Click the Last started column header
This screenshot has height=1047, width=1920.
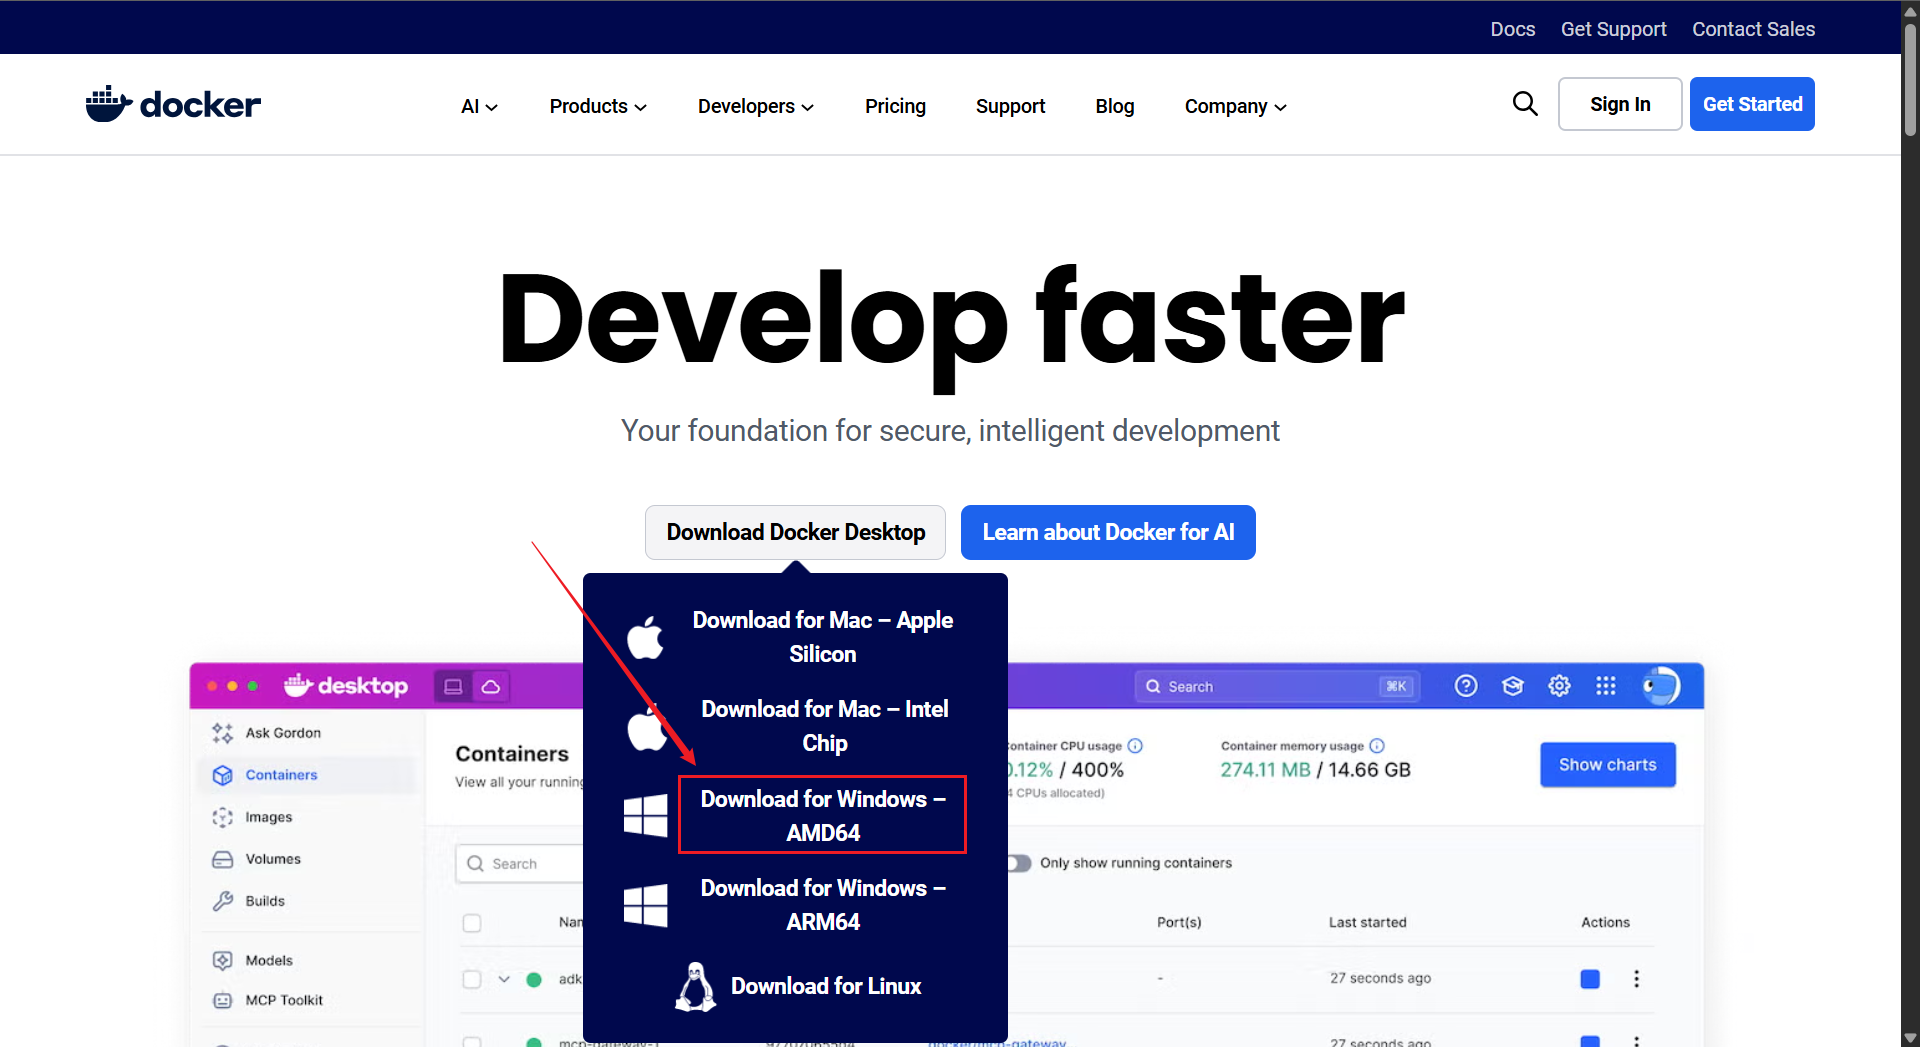point(1367,922)
